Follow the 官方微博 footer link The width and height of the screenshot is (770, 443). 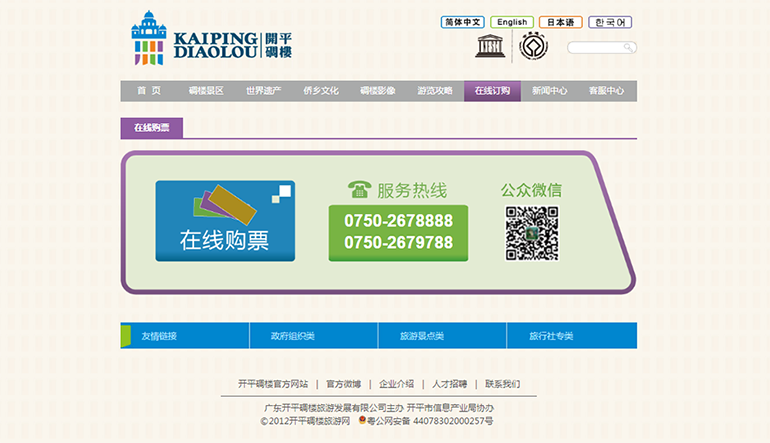pos(343,384)
